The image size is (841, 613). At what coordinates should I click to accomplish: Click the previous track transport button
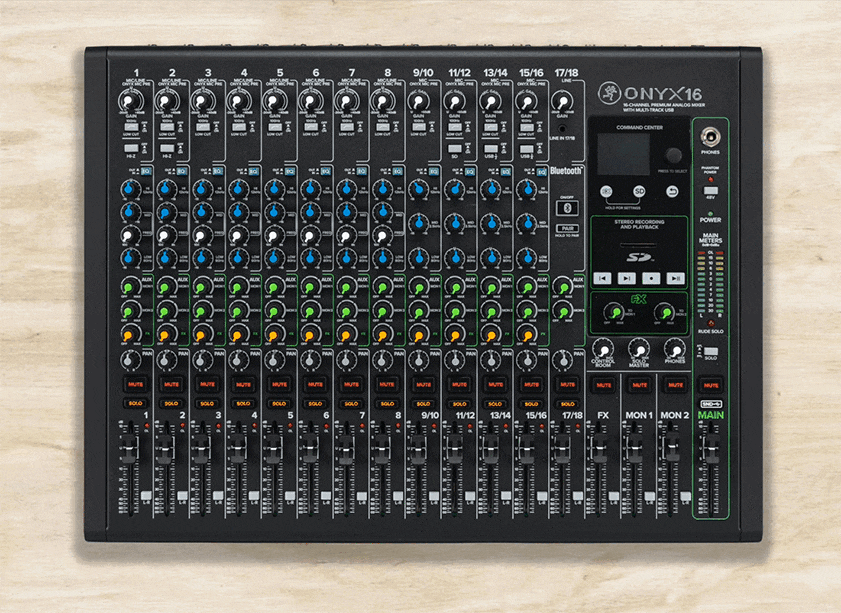[x=602, y=278]
